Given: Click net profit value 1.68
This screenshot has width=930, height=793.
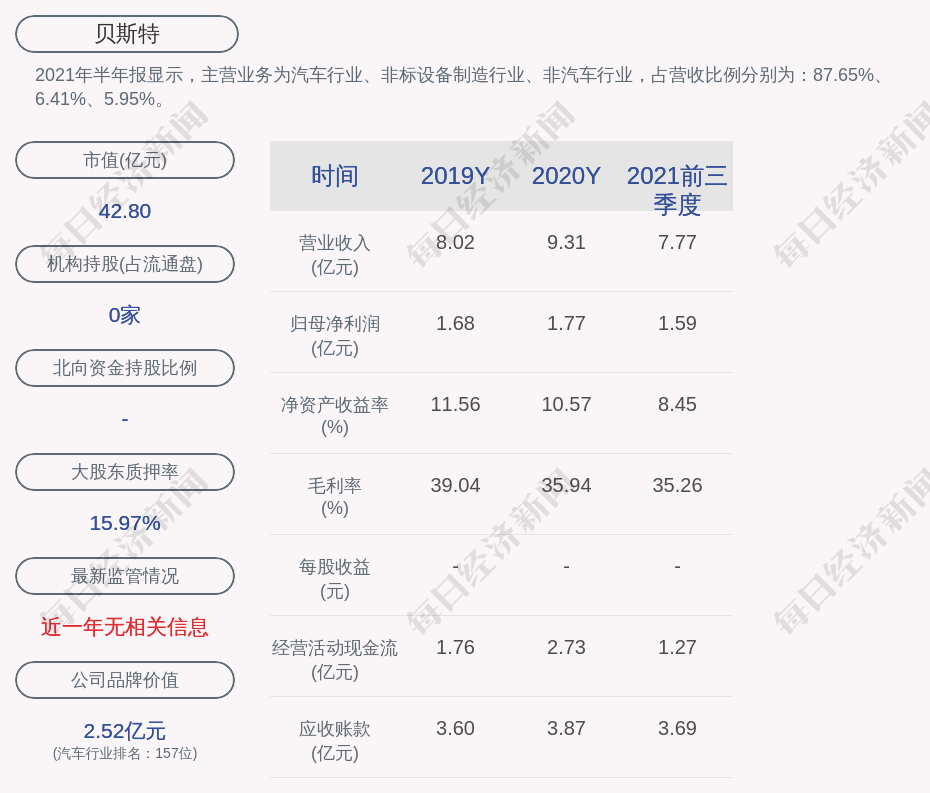Looking at the screenshot, I should tap(455, 323).
